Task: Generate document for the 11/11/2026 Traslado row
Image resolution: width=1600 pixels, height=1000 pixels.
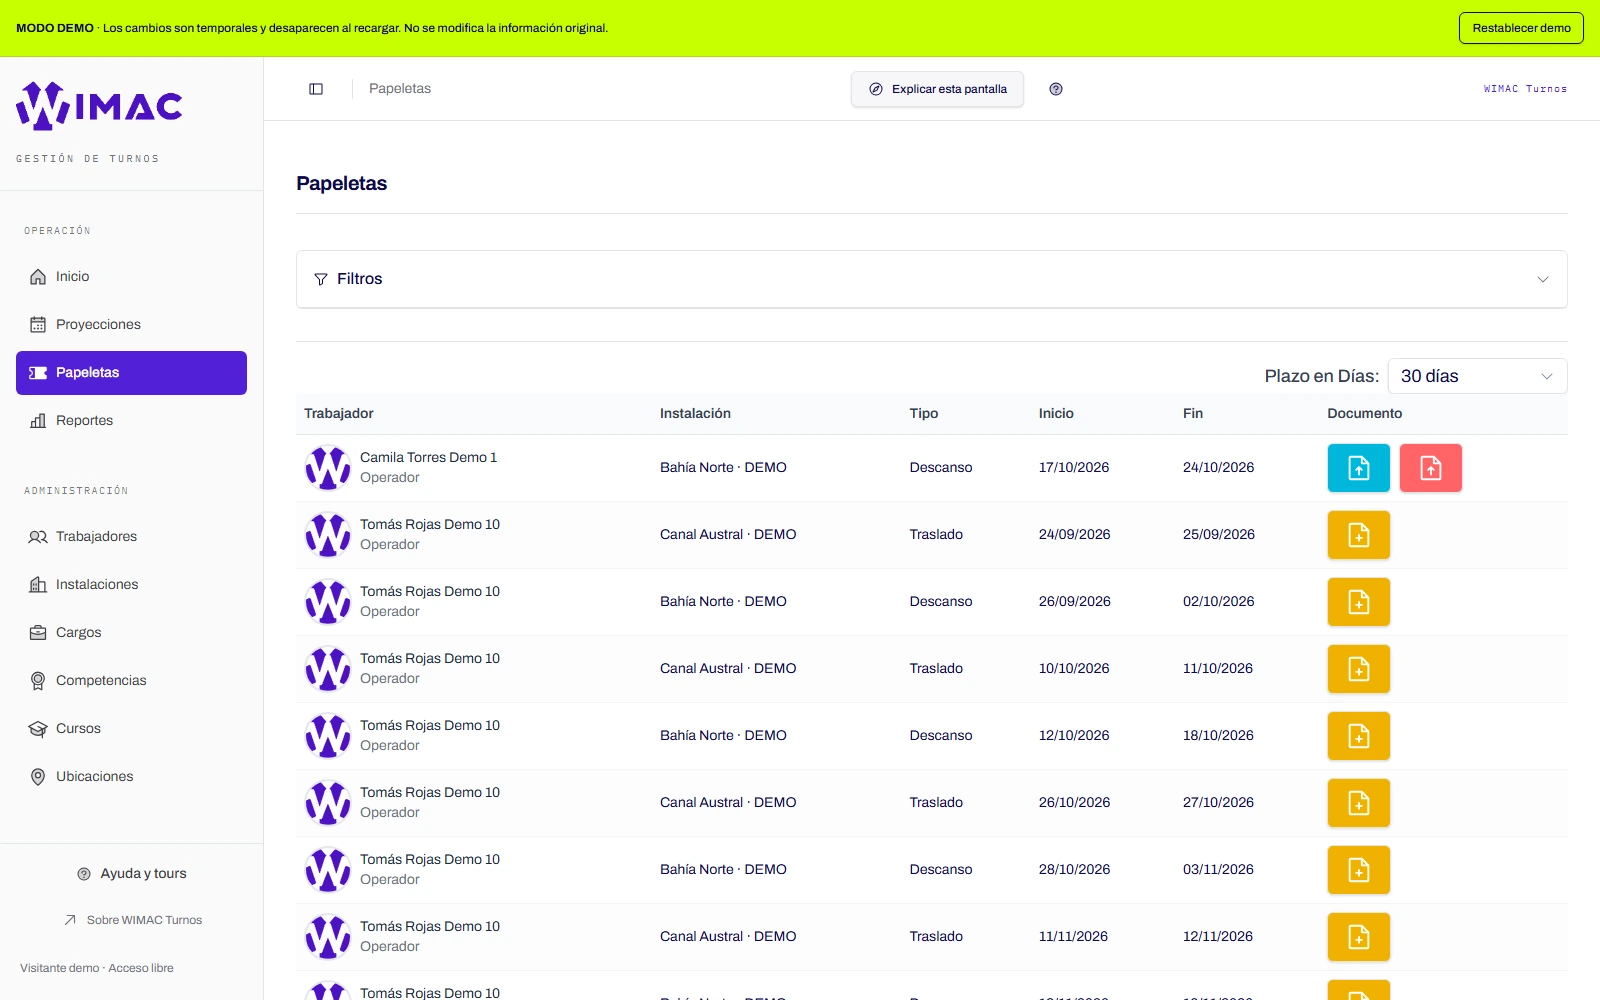Action: [1359, 937]
